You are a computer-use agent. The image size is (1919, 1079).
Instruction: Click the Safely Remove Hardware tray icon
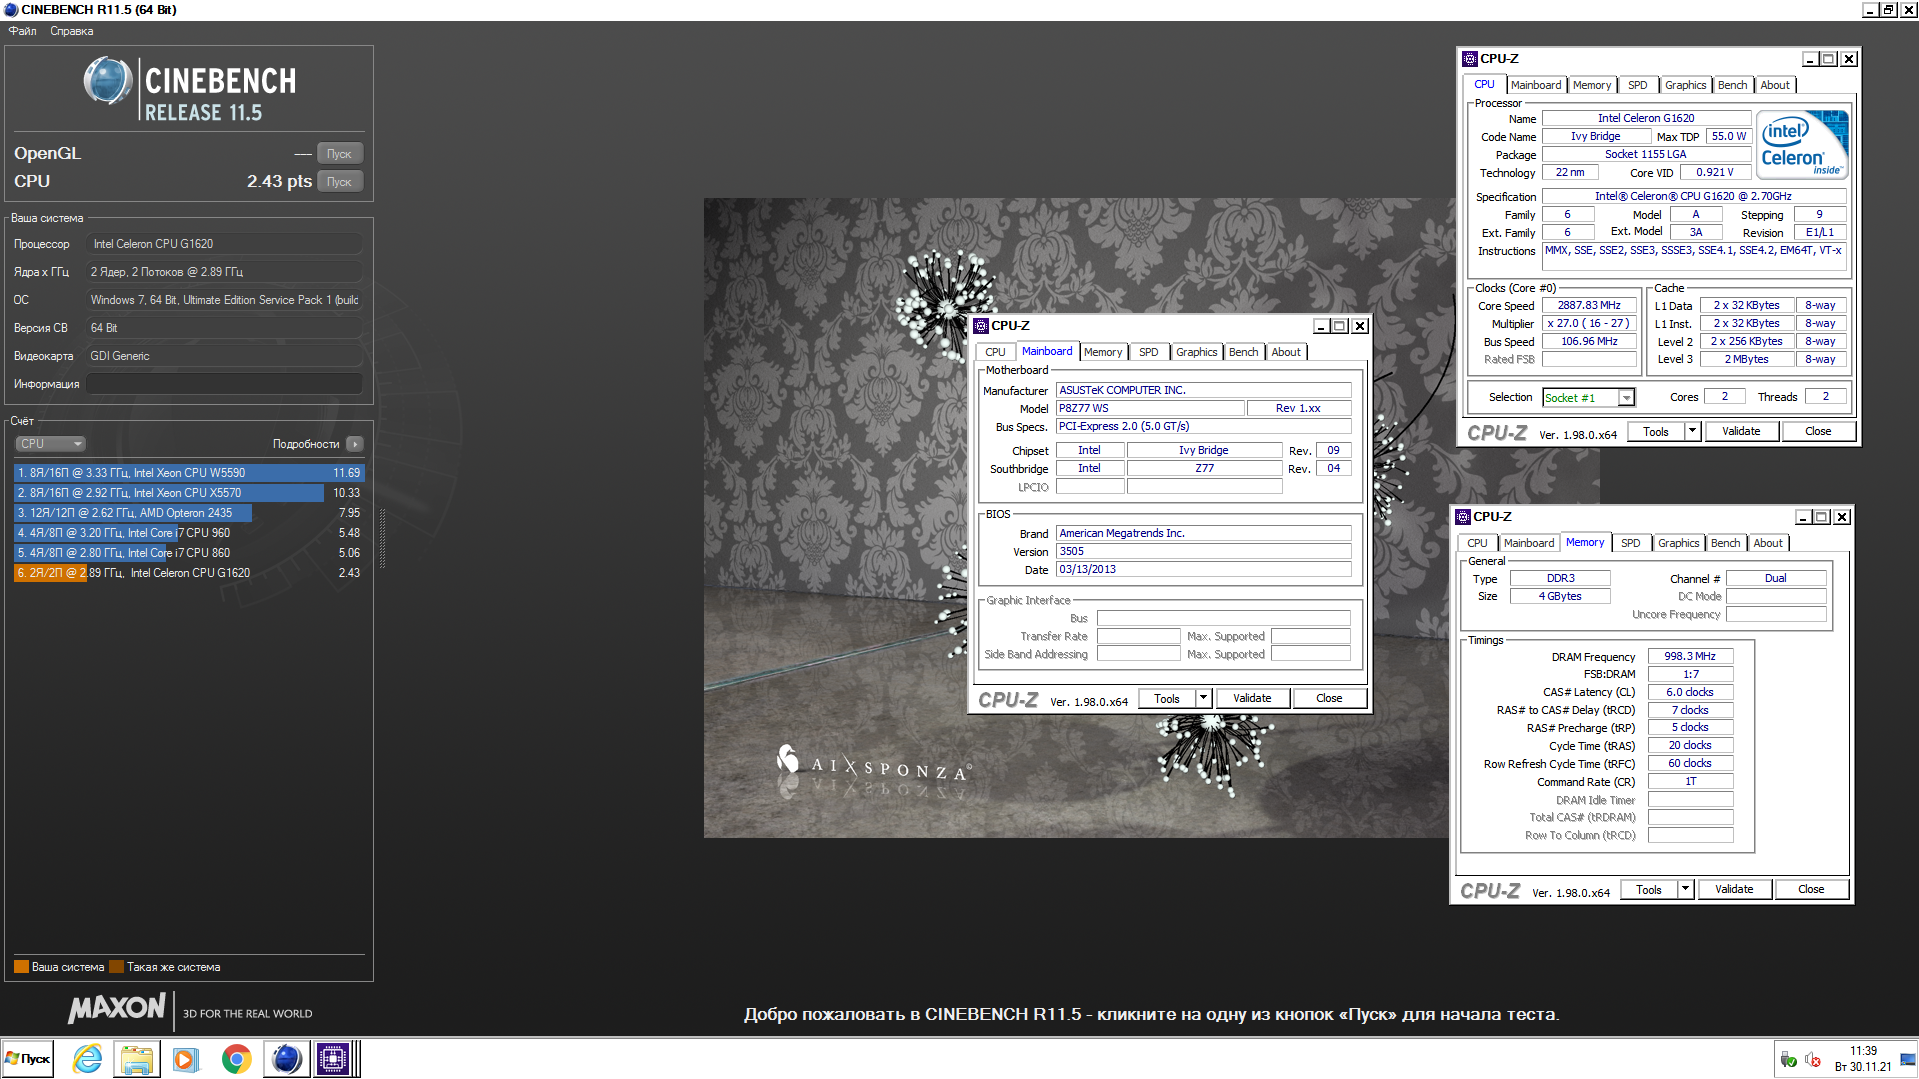[1789, 1059]
